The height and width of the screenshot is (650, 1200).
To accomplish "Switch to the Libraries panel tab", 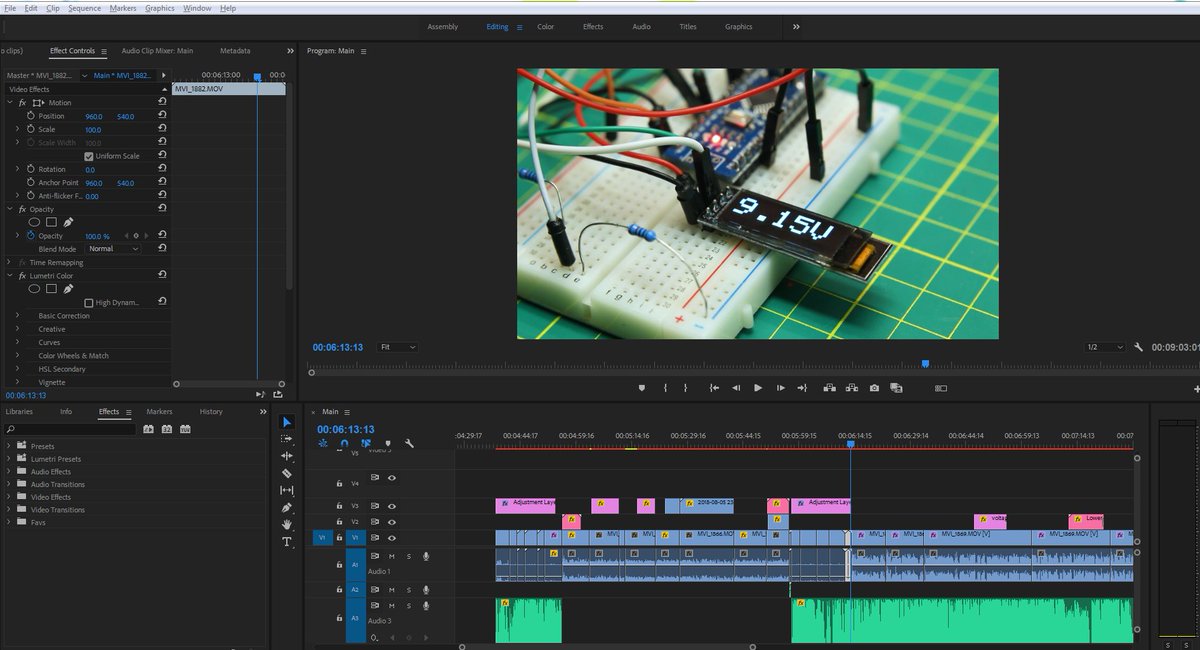I will (19, 411).
